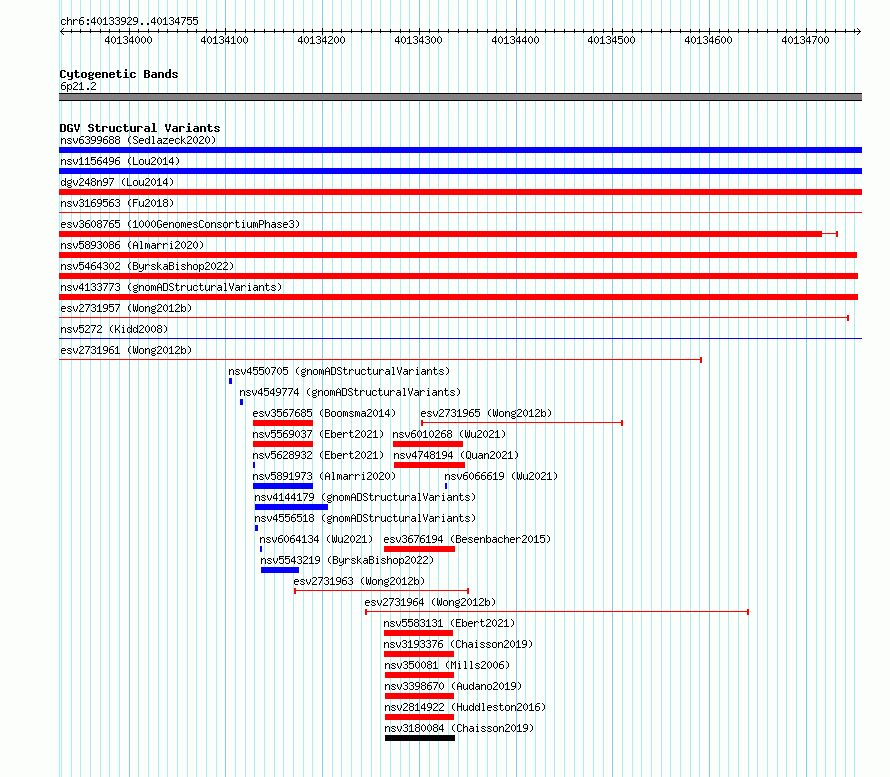Click the nsv5569037 (Ebert2021) label

click(318, 434)
